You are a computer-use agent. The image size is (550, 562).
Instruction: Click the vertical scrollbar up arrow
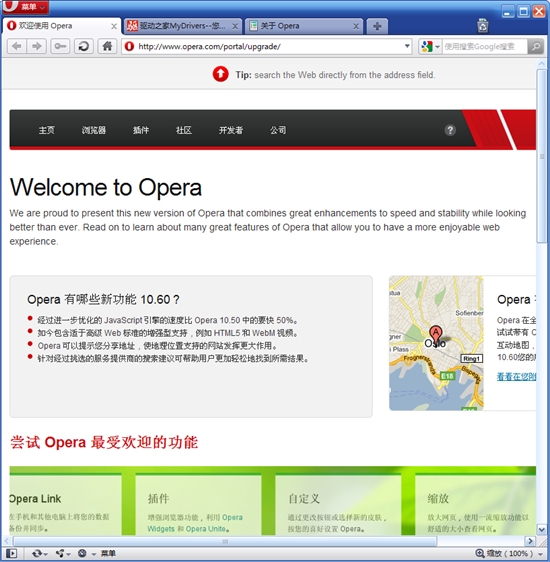coord(541,64)
